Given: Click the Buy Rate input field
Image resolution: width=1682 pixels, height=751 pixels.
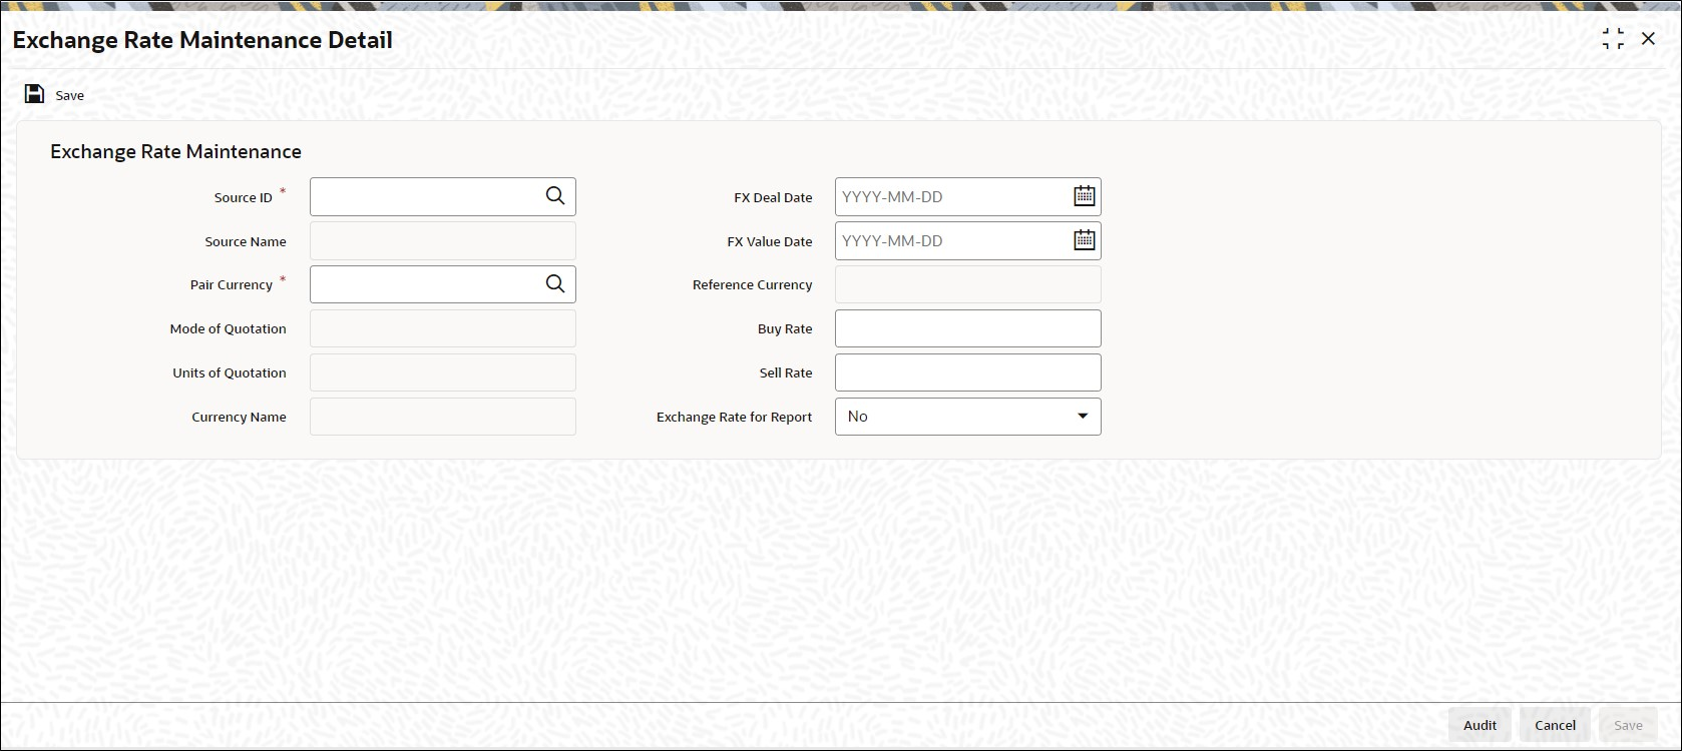Looking at the screenshot, I should pos(968,328).
